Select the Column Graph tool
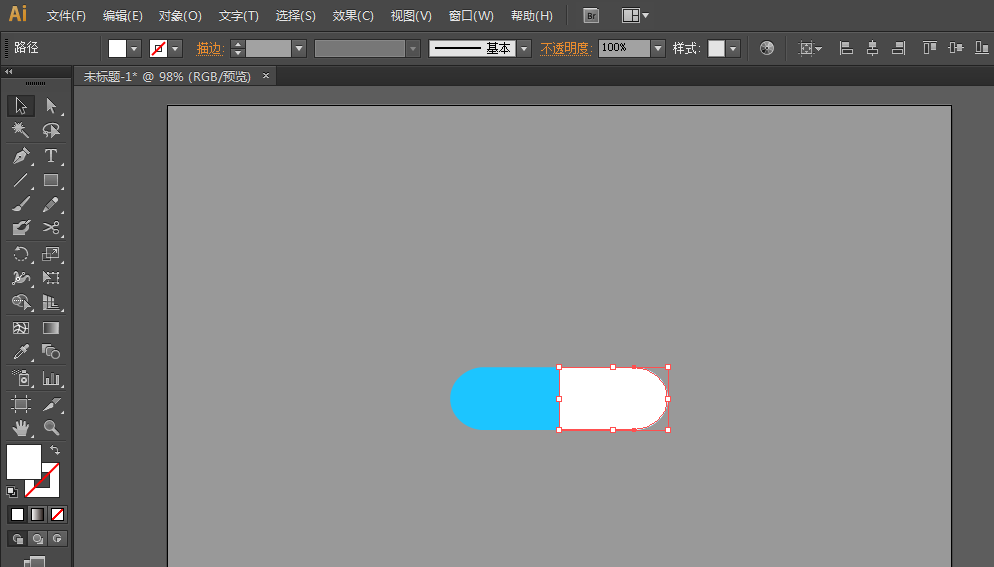This screenshot has height=567, width=994. click(51, 379)
